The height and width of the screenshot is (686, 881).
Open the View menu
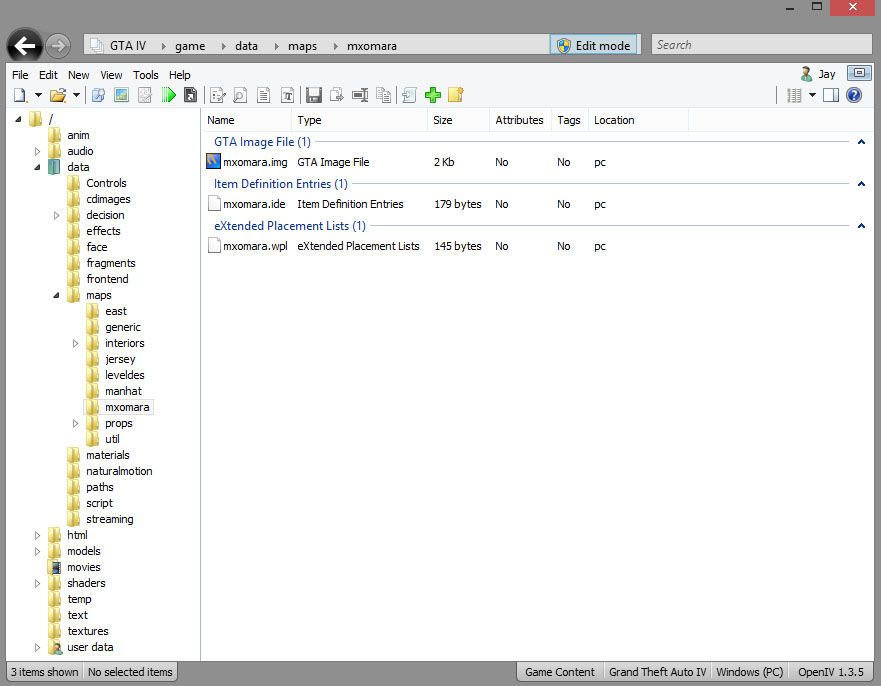click(111, 75)
